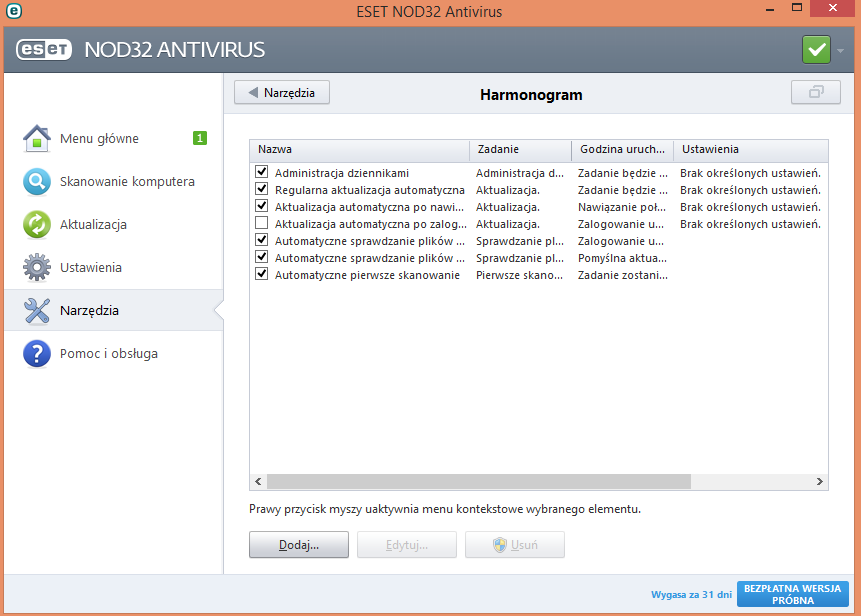The height and width of the screenshot is (616, 861).
Task: Toggle checkbox for Aktualizacja automatyczna po nawi...
Action: 262,206
